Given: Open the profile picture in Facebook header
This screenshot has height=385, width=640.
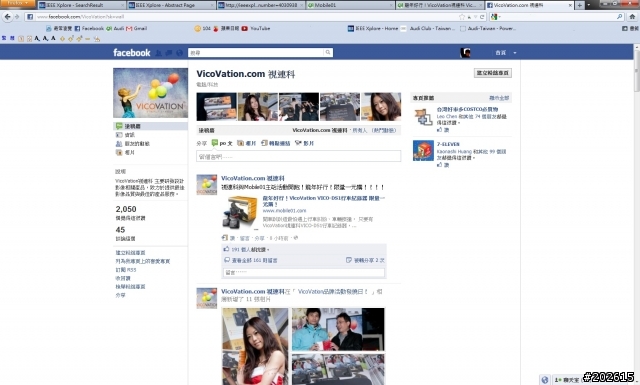Looking at the screenshot, I should click(465, 52).
